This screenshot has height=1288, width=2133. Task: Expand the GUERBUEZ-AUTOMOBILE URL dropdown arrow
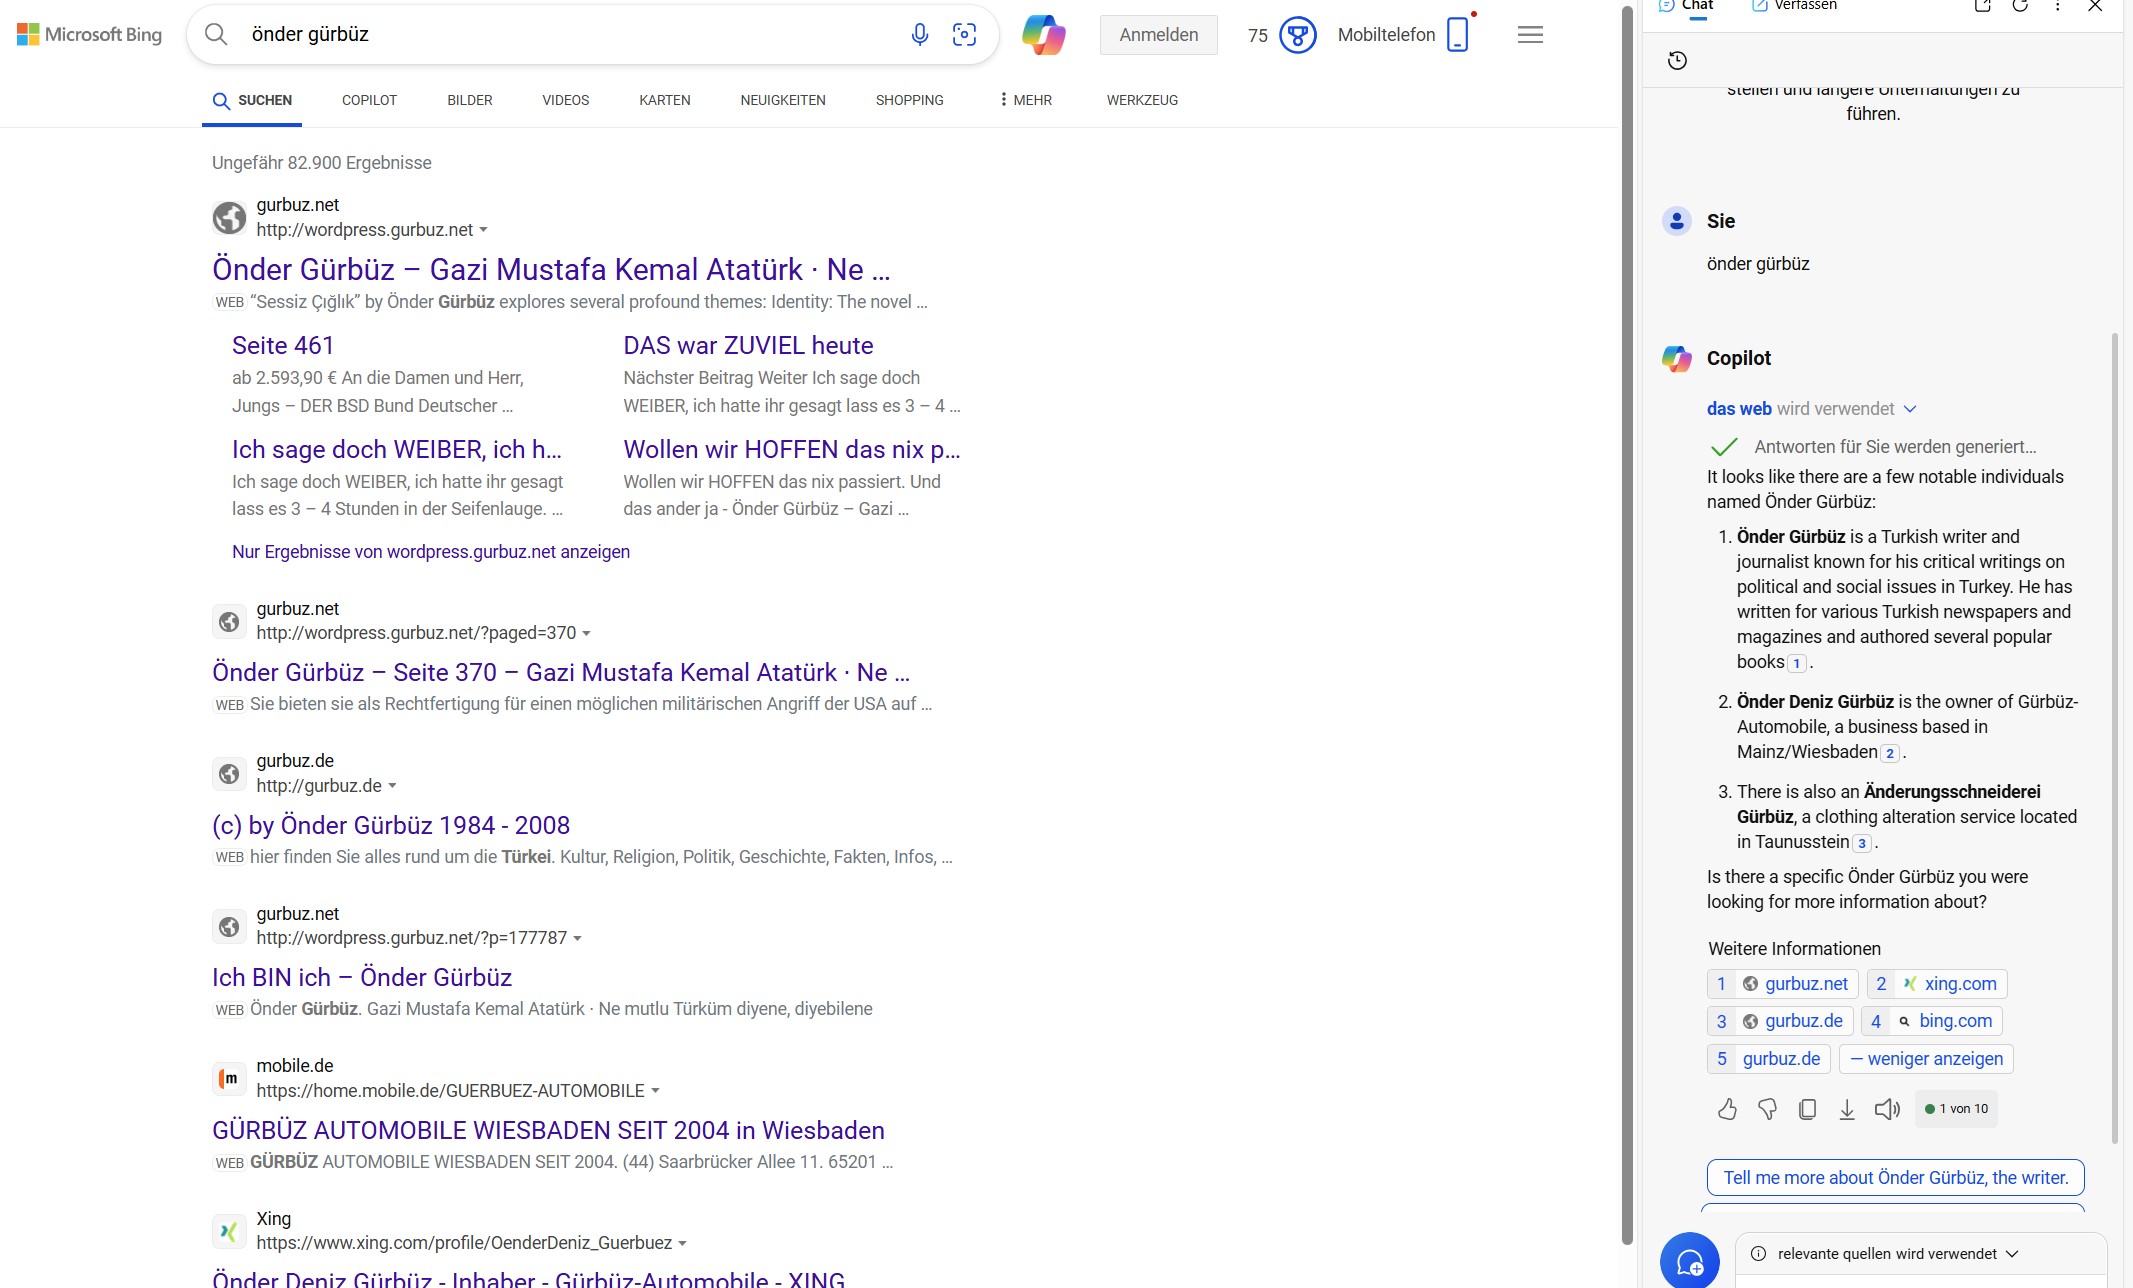pos(655,1091)
